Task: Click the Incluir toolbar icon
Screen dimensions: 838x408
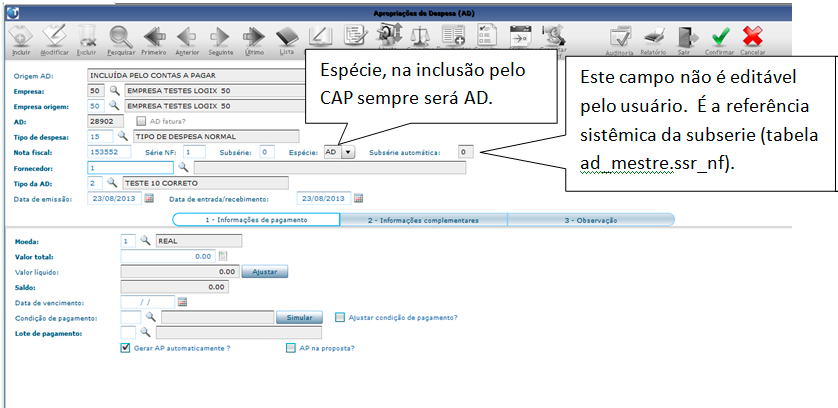Action: pos(21,37)
